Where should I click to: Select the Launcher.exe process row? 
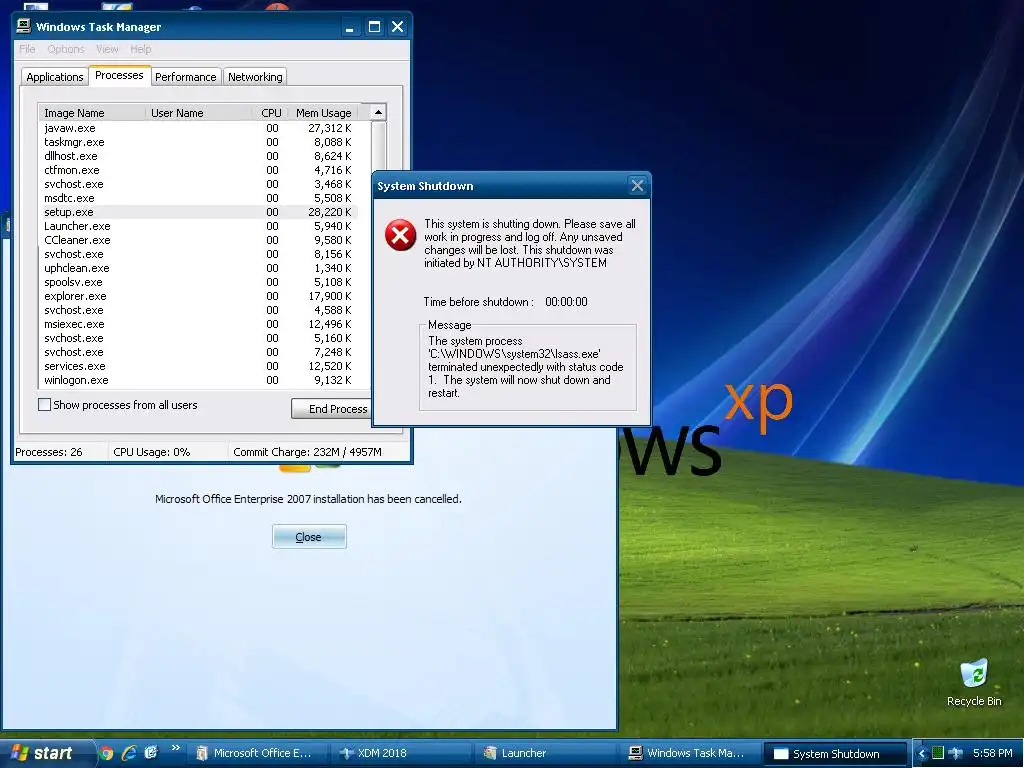198,226
